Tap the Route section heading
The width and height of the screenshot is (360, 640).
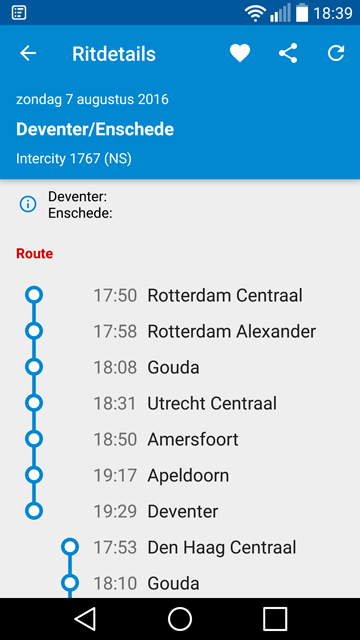pyautogui.click(x=35, y=254)
